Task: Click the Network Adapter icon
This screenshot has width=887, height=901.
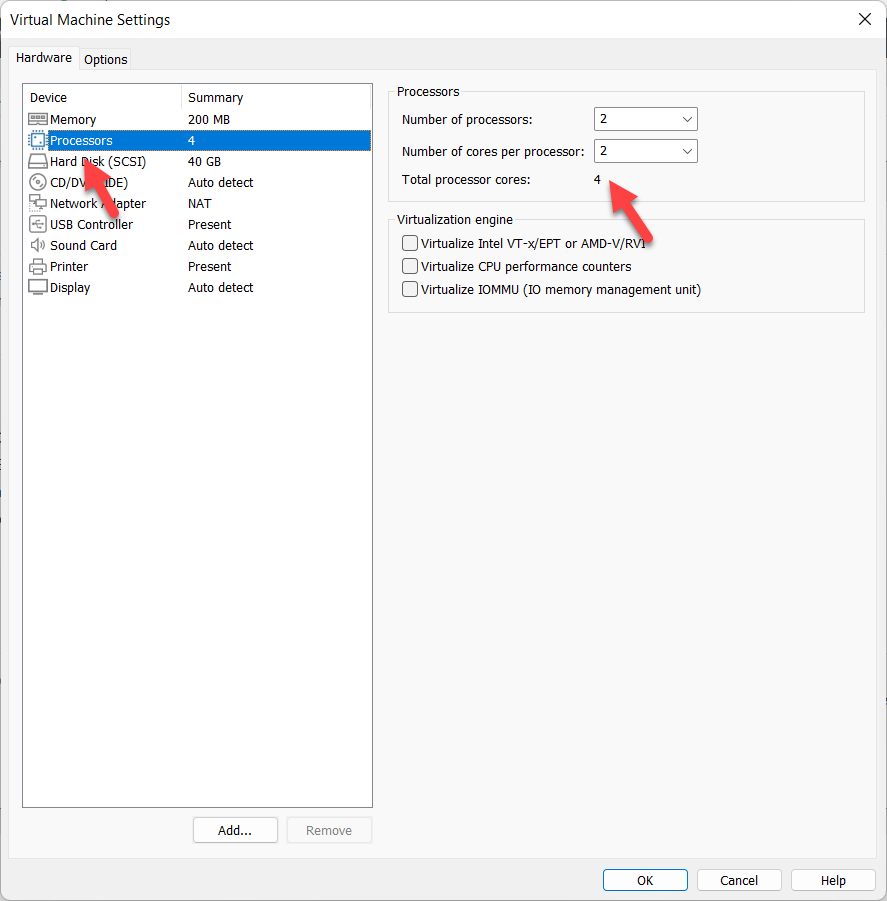Action: tap(38, 204)
